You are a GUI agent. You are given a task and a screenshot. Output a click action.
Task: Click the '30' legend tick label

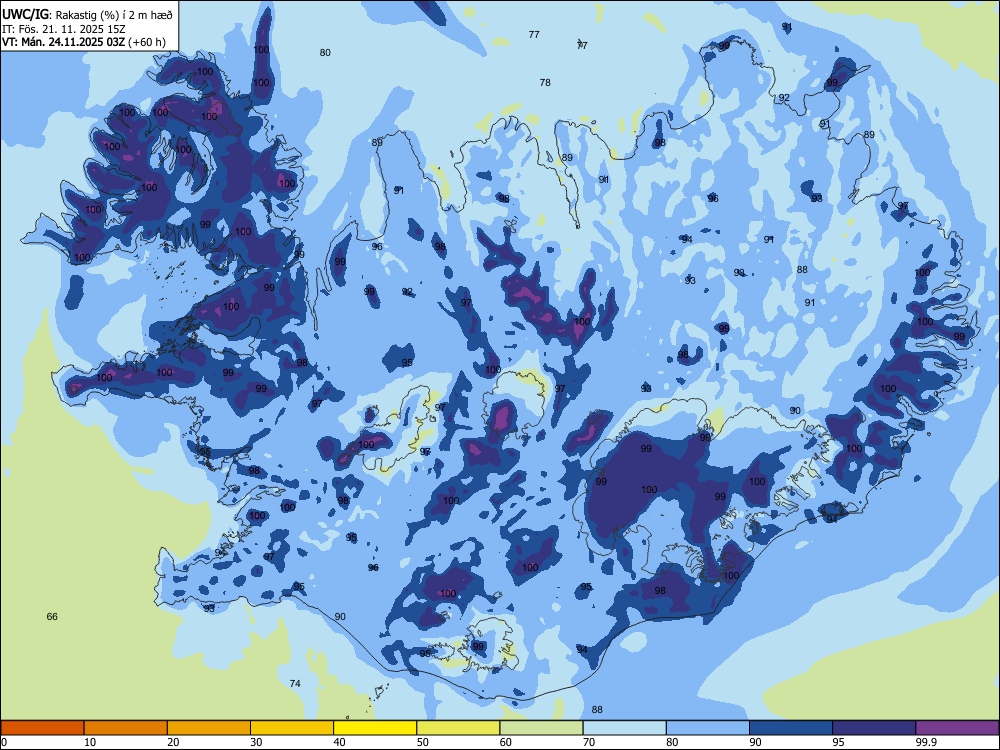[256, 742]
